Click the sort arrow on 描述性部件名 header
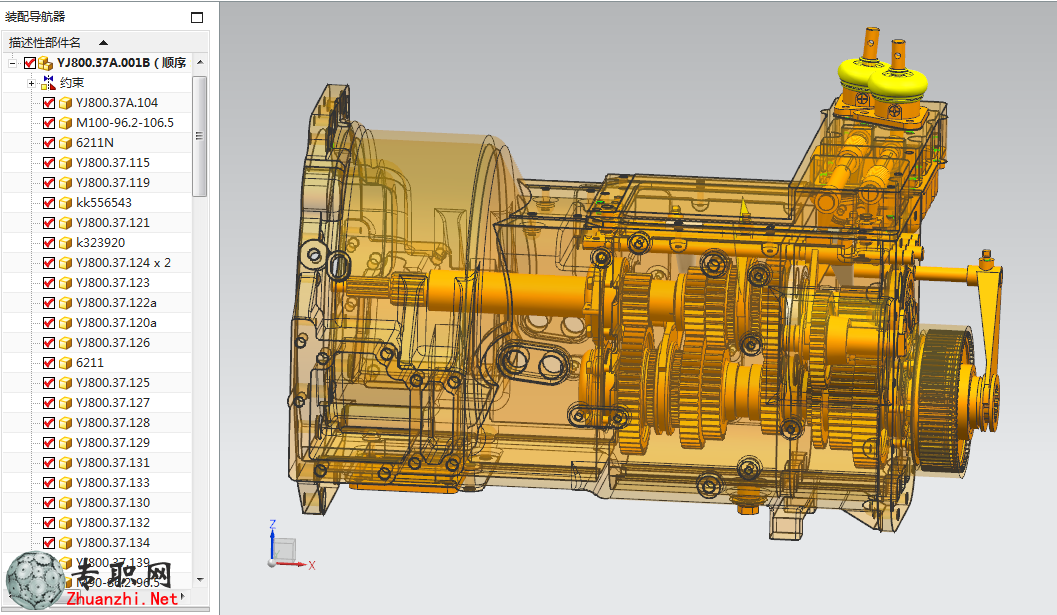This screenshot has width=1057, height=615. coord(103,42)
